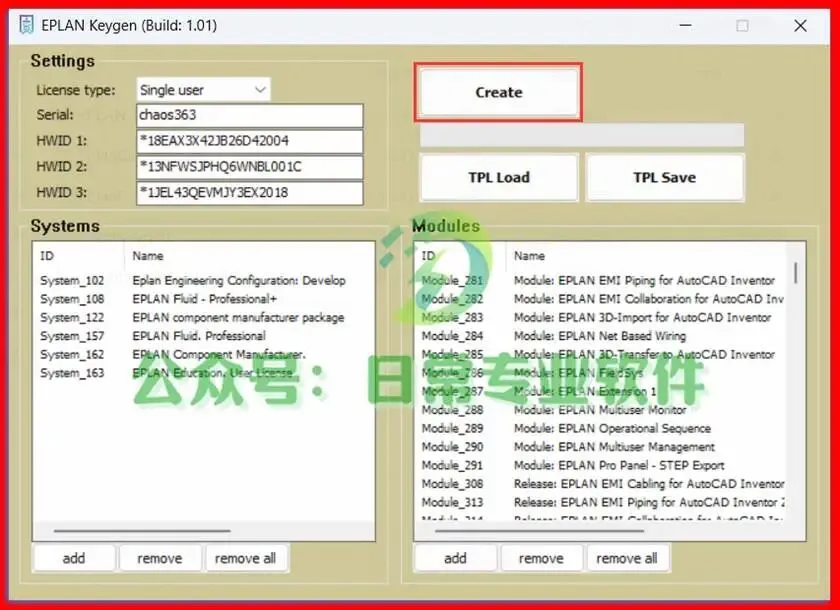Select Module_291 in the Modules list
The width and height of the screenshot is (840, 610).
click(x=452, y=465)
